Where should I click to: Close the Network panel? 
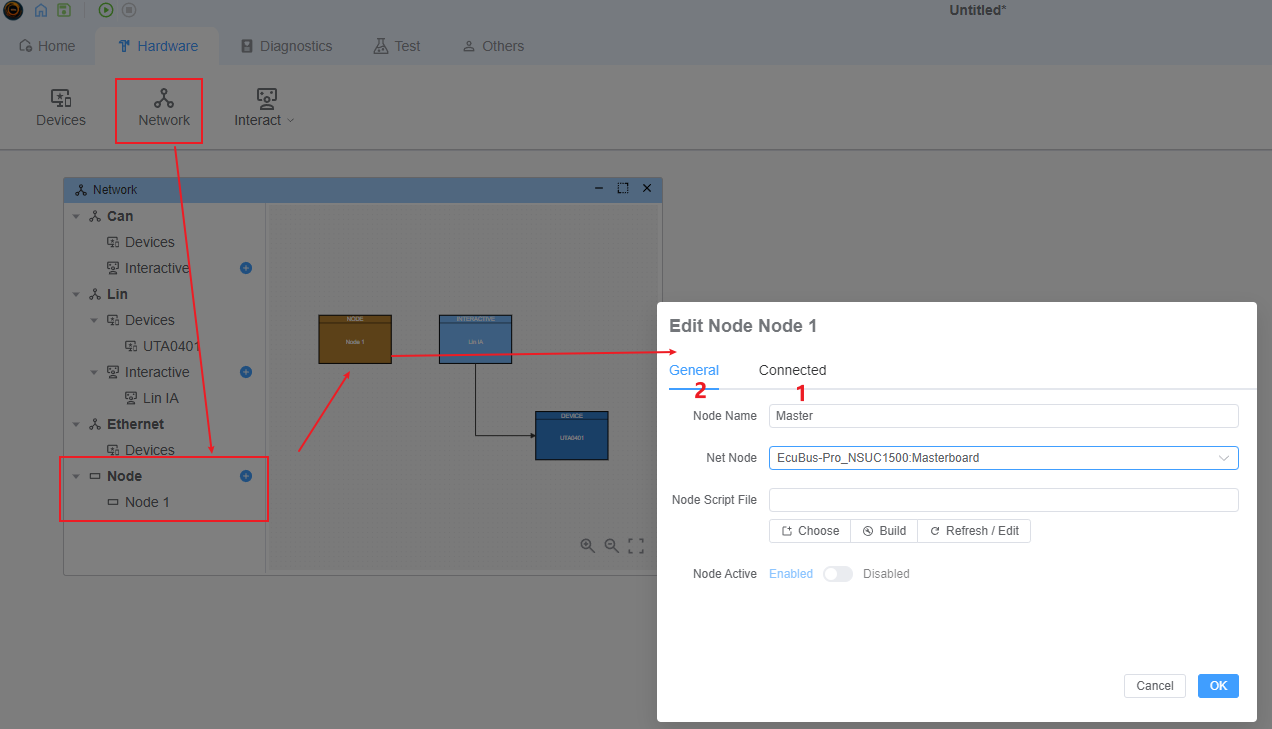(647, 188)
